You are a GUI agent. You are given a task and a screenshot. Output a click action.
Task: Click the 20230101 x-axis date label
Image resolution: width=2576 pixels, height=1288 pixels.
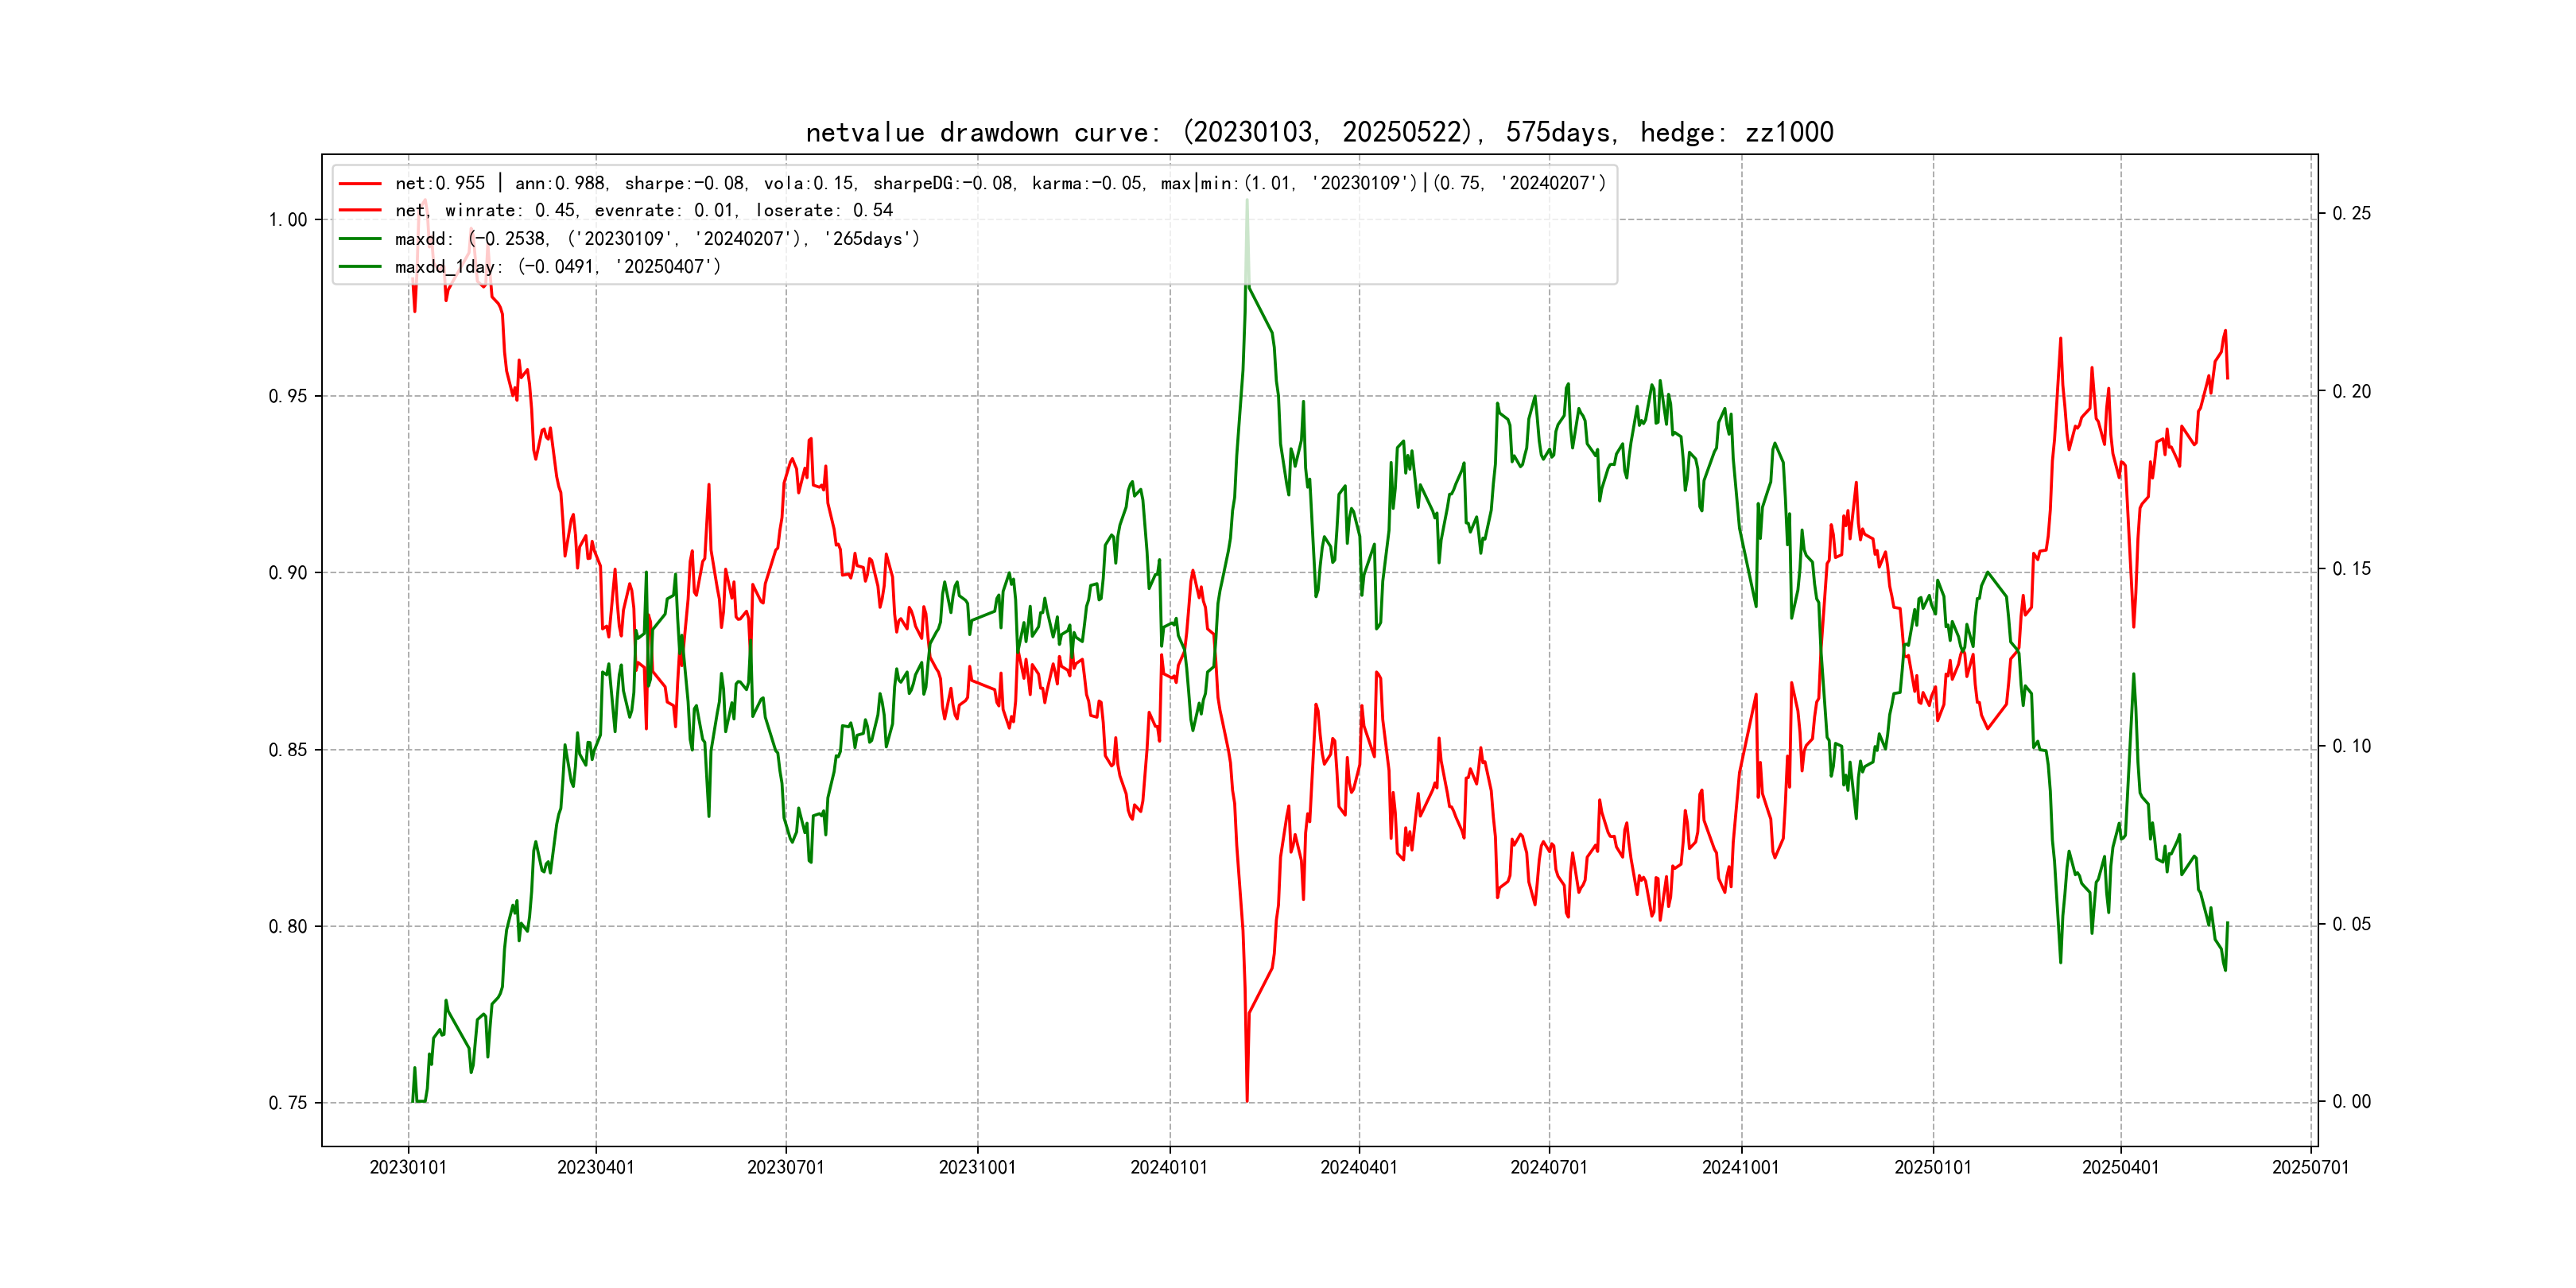coord(408,1167)
